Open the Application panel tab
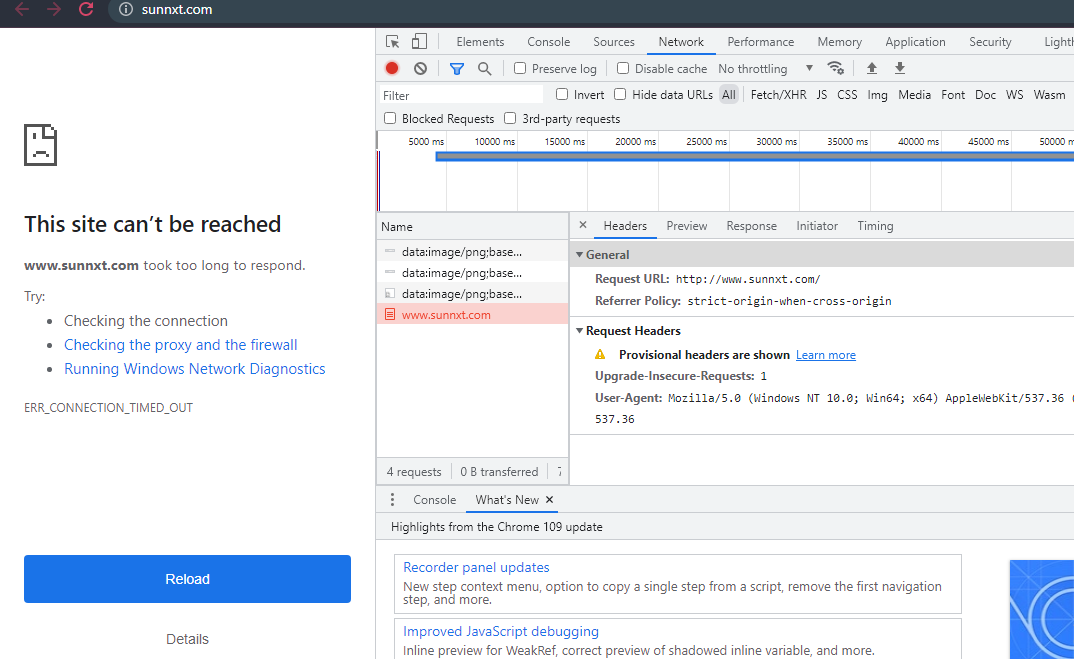Image resolution: width=1074 pixels, height=659 pixels. pyautogui.click(x=915, y=42)
